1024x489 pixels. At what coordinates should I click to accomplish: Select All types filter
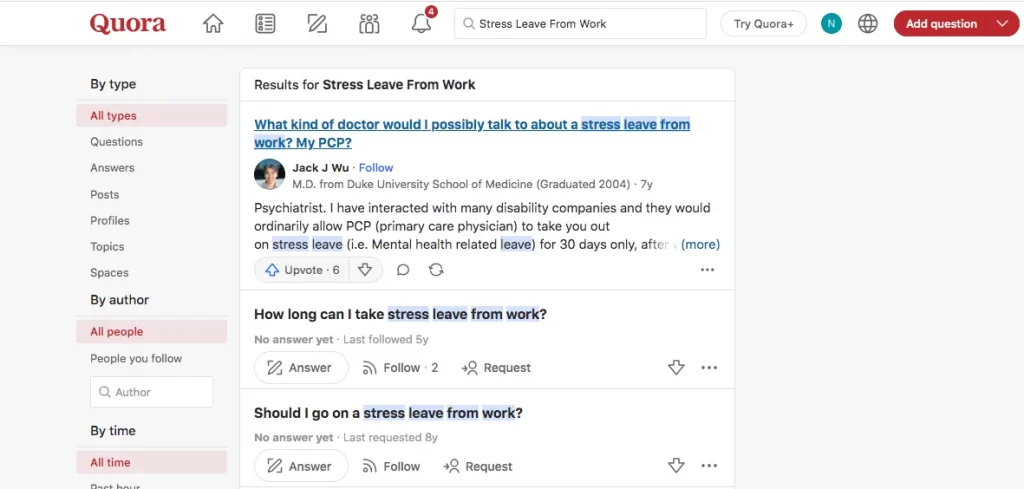[x=152, y=116]
